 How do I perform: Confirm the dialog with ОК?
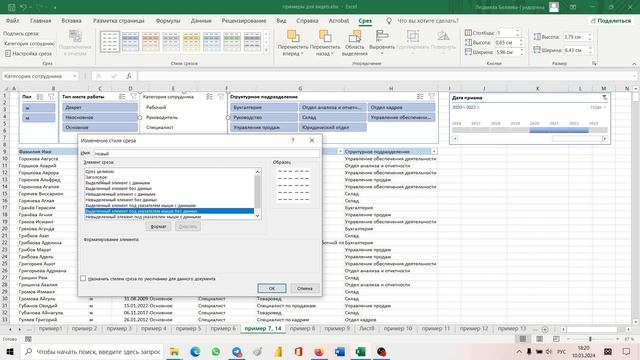(272, 288)
